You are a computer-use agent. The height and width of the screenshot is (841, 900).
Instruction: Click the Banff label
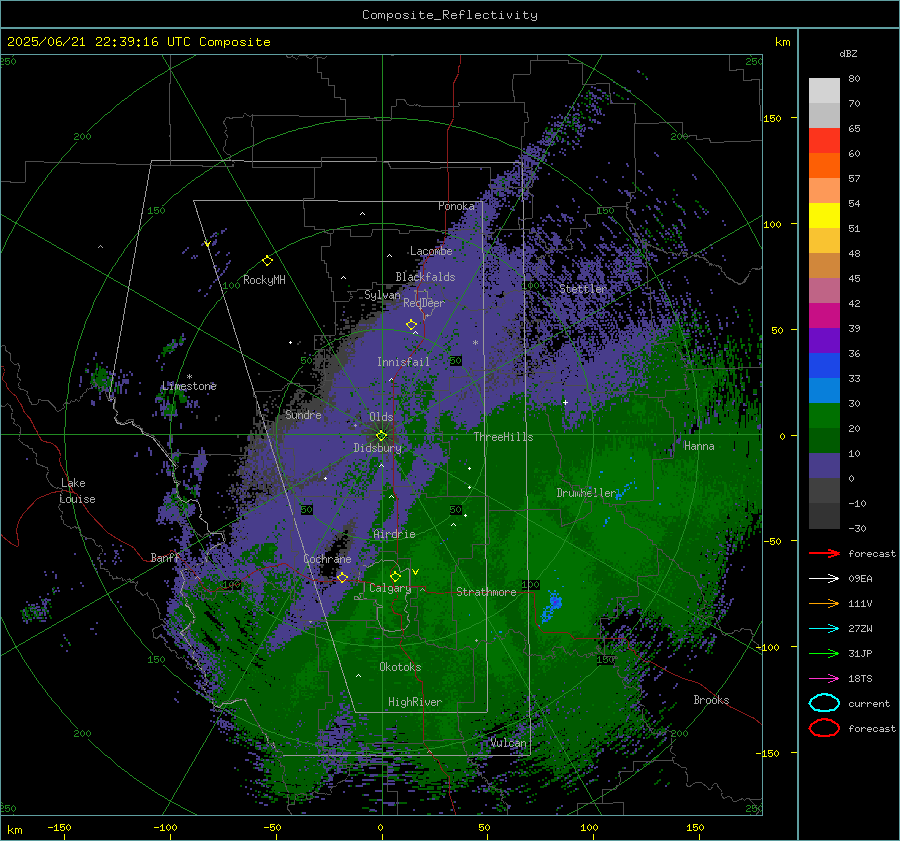click(165, 557)
